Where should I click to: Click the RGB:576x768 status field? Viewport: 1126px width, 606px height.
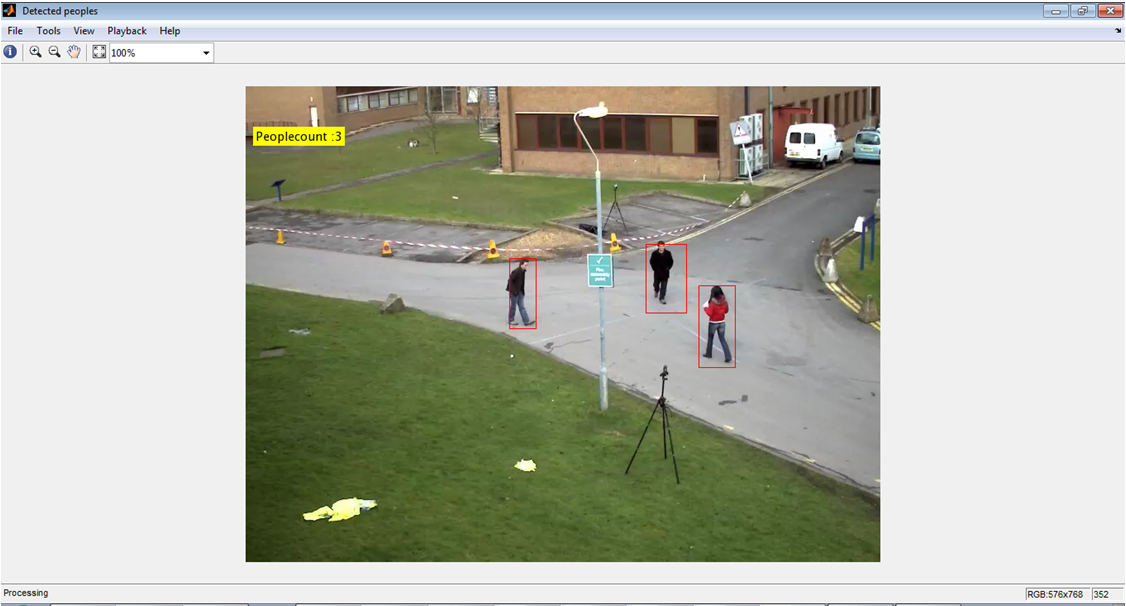[1056, 594]
